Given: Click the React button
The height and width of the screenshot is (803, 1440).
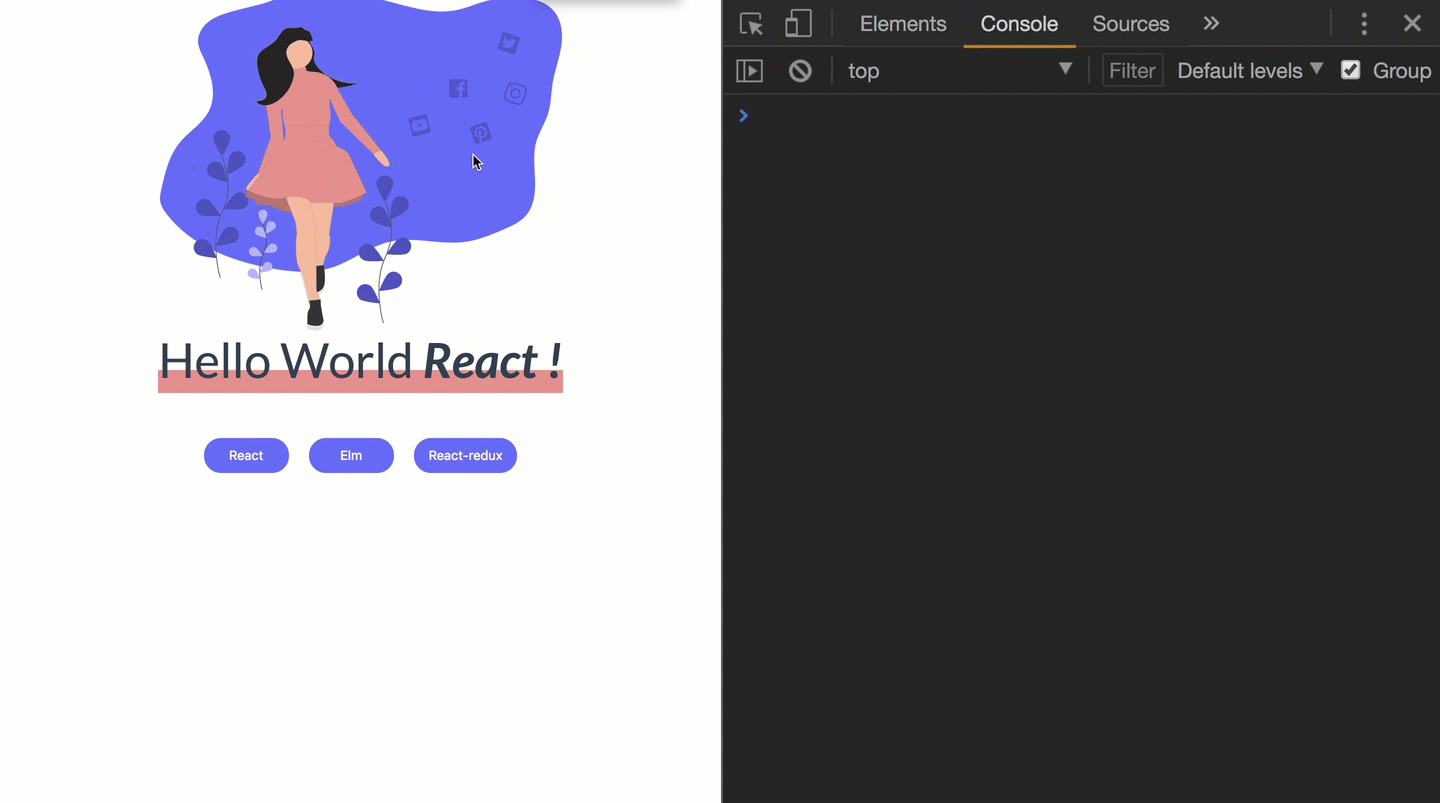Looking at the screenshot, I should pyautogui.click(x=246, y=456).
